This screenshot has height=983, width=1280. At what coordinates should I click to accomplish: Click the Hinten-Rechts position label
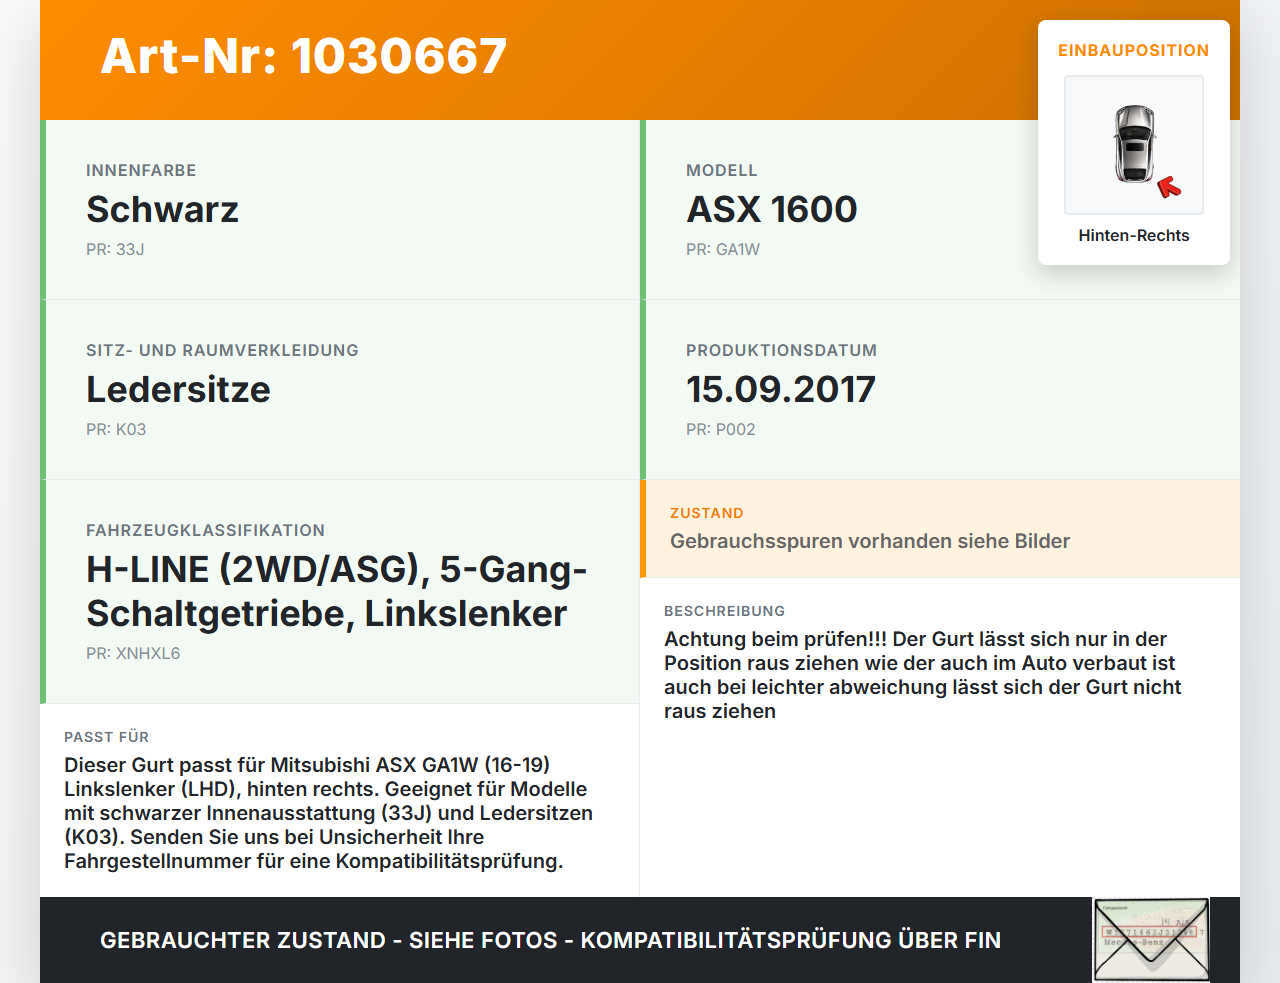(x=1133, y=235)
